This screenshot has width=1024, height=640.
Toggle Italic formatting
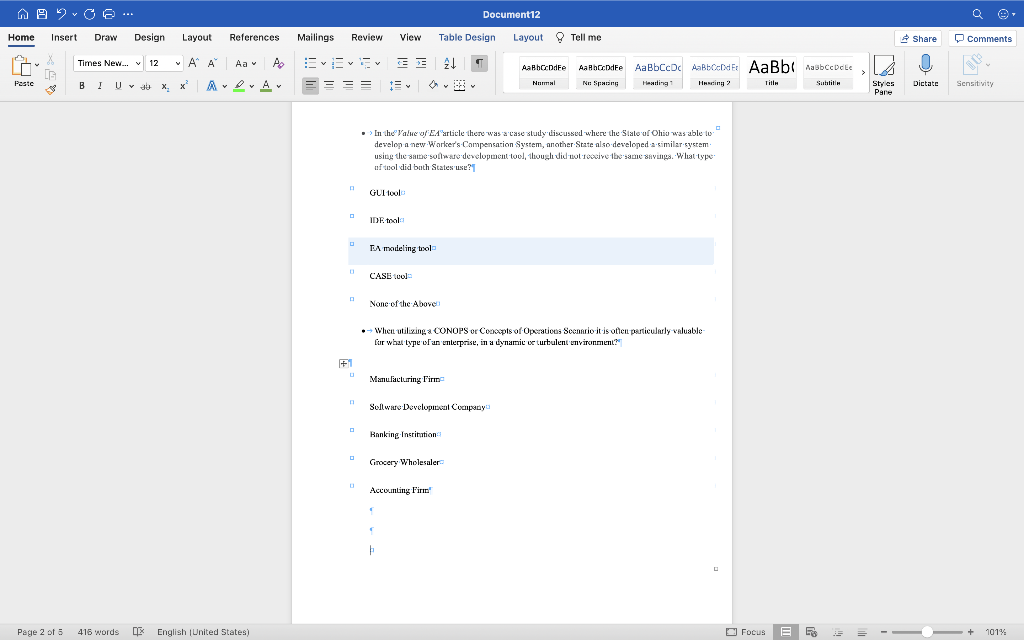tap(100, 86)
